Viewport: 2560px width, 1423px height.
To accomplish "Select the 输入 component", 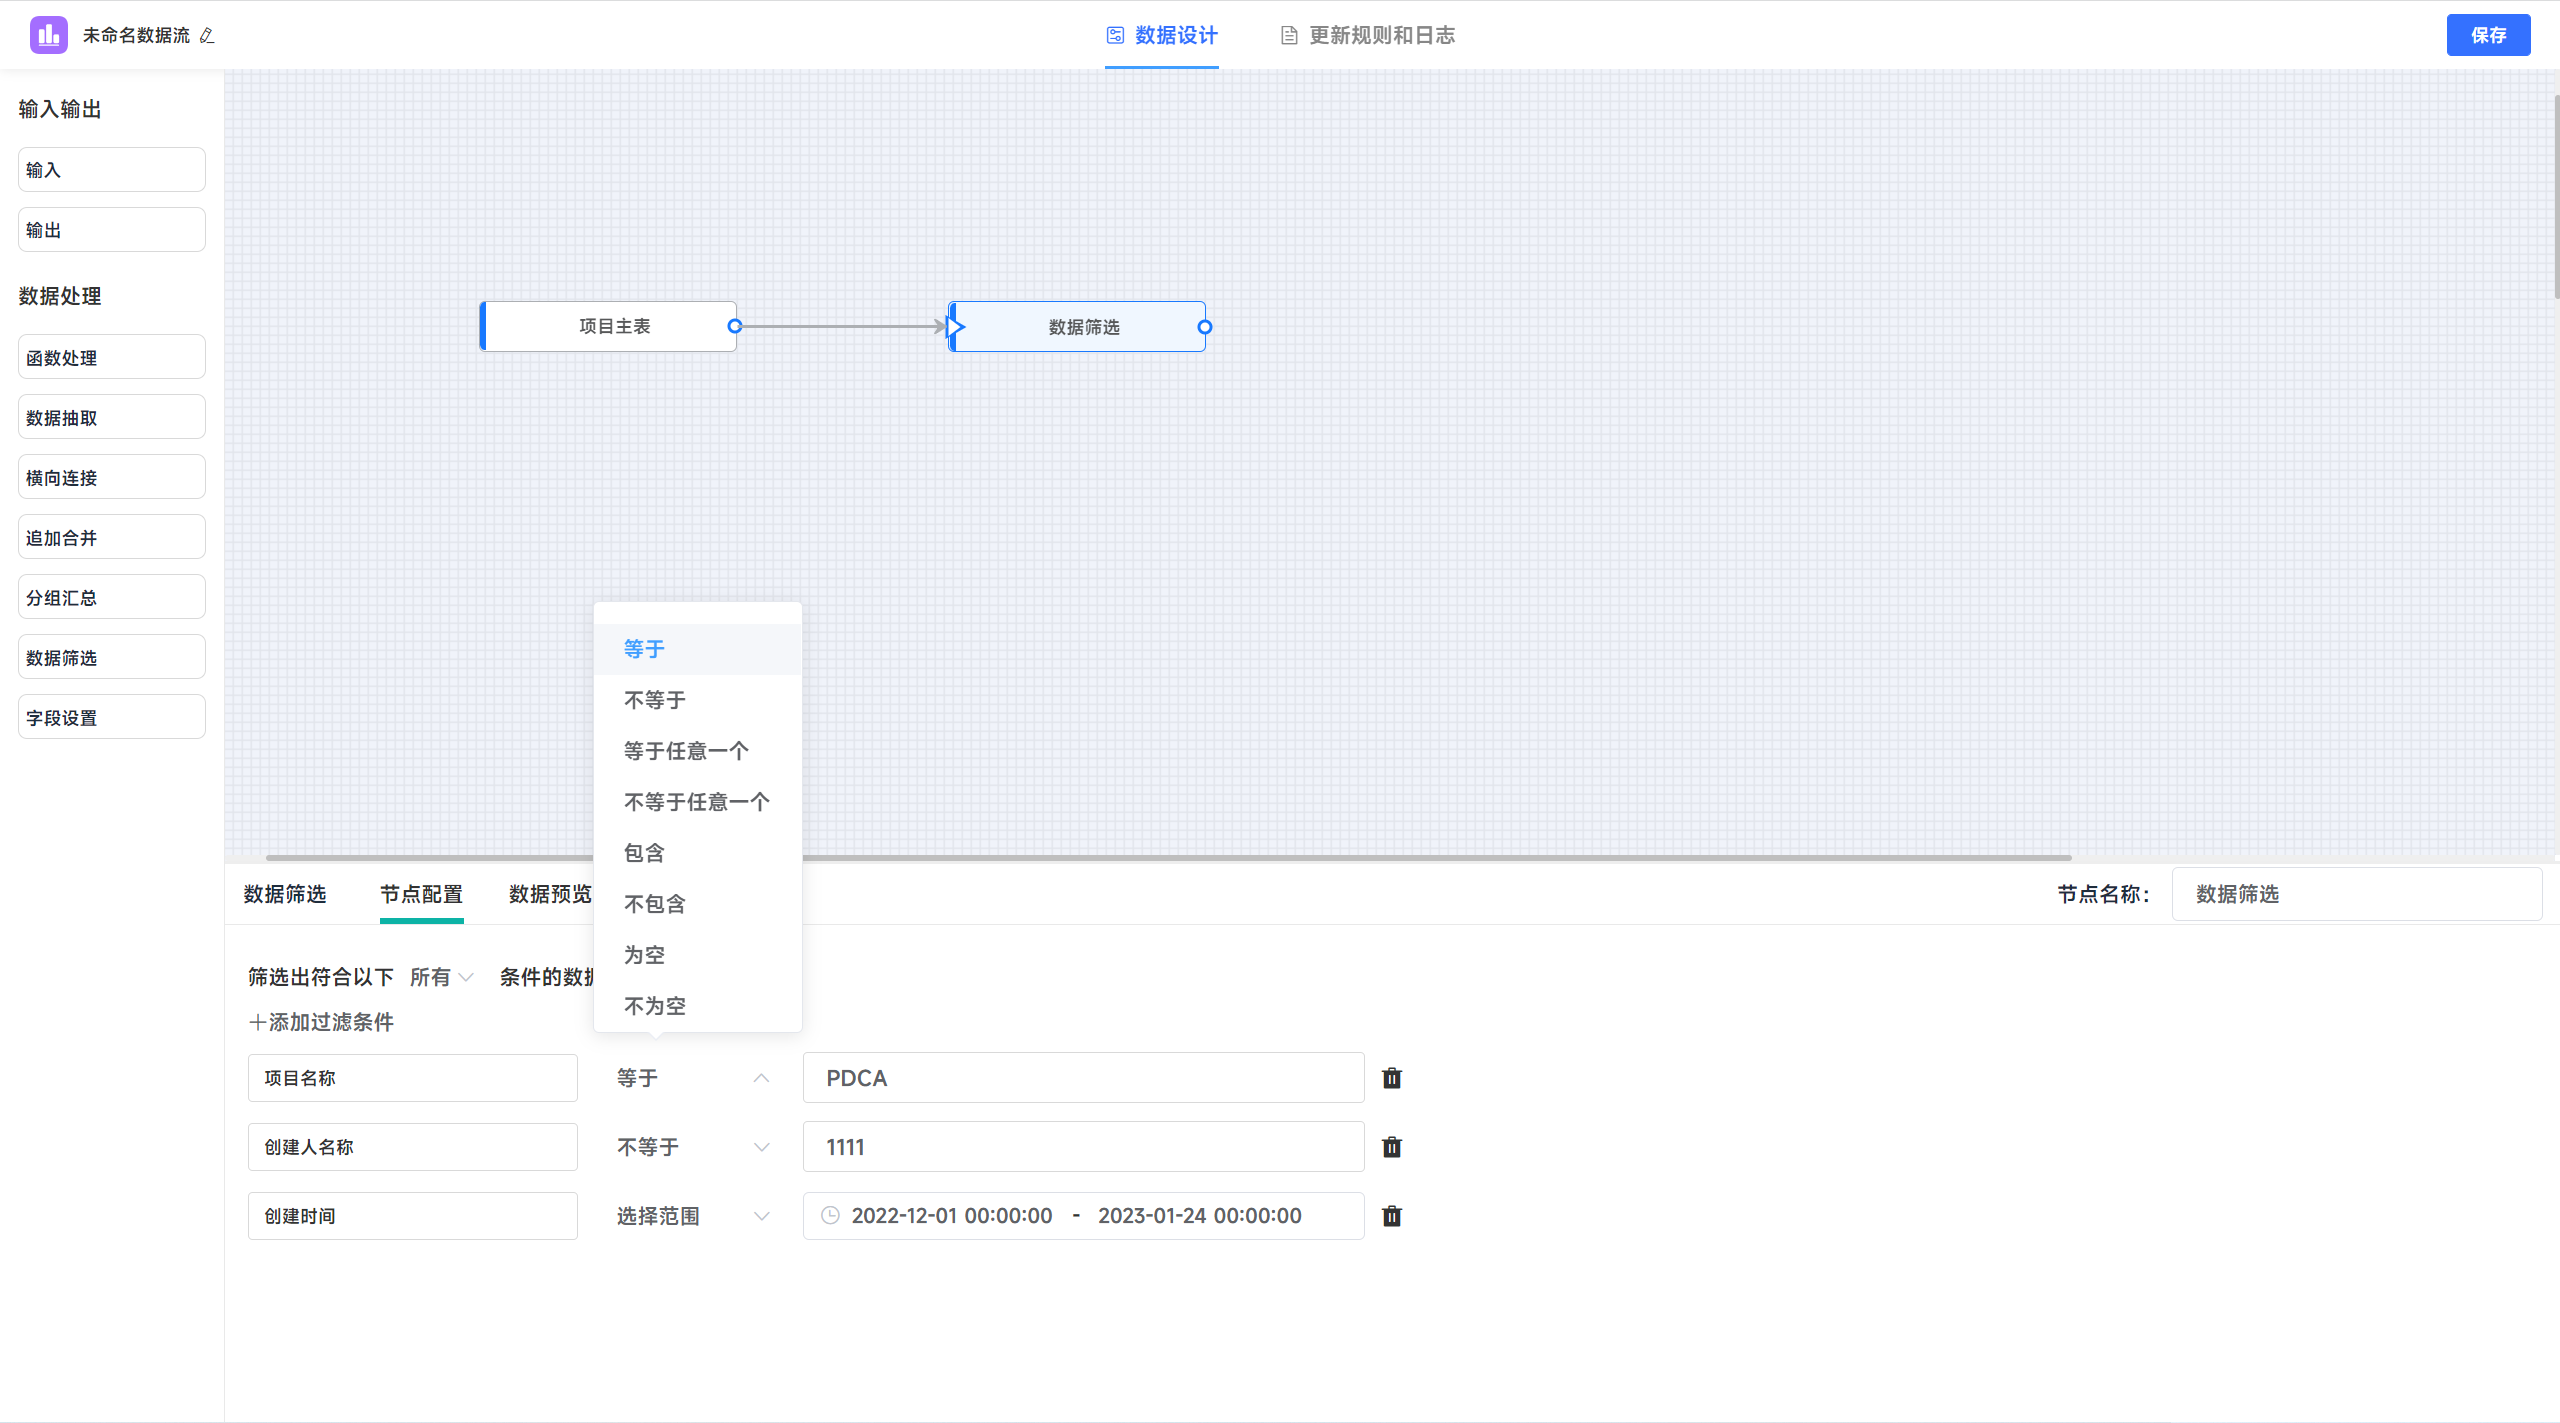I will pyautogui.click(x=112, y=170).
